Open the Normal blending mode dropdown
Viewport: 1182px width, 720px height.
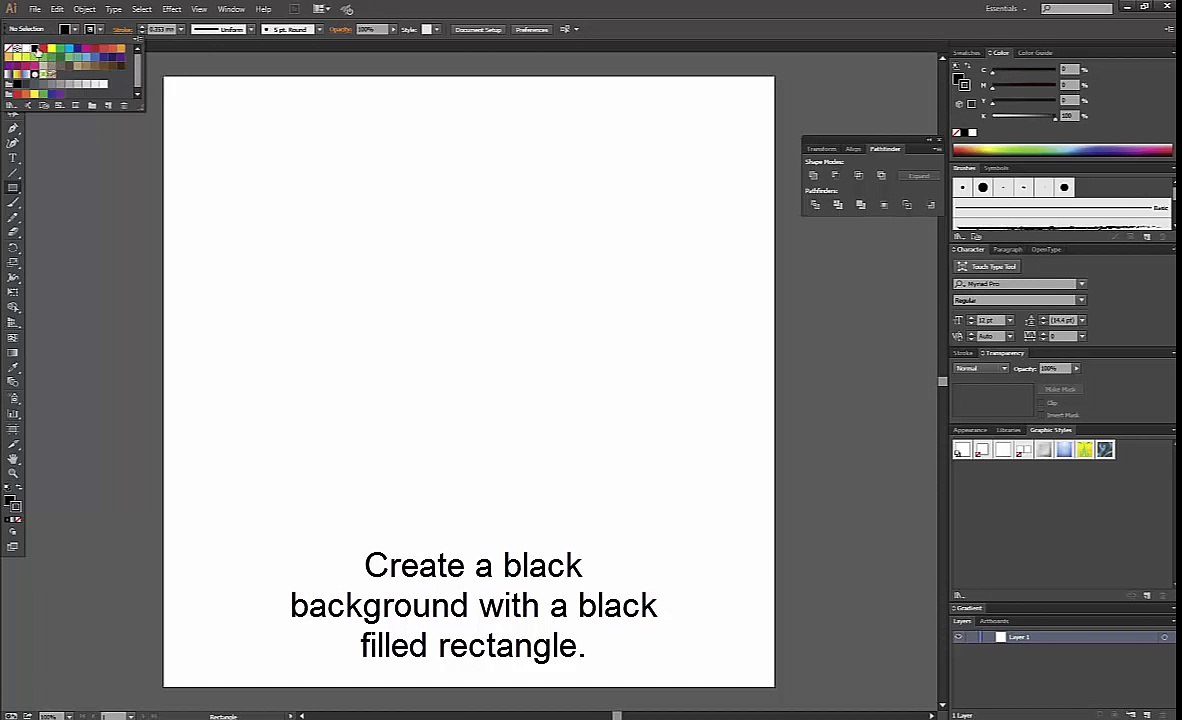tap(981, 369)
